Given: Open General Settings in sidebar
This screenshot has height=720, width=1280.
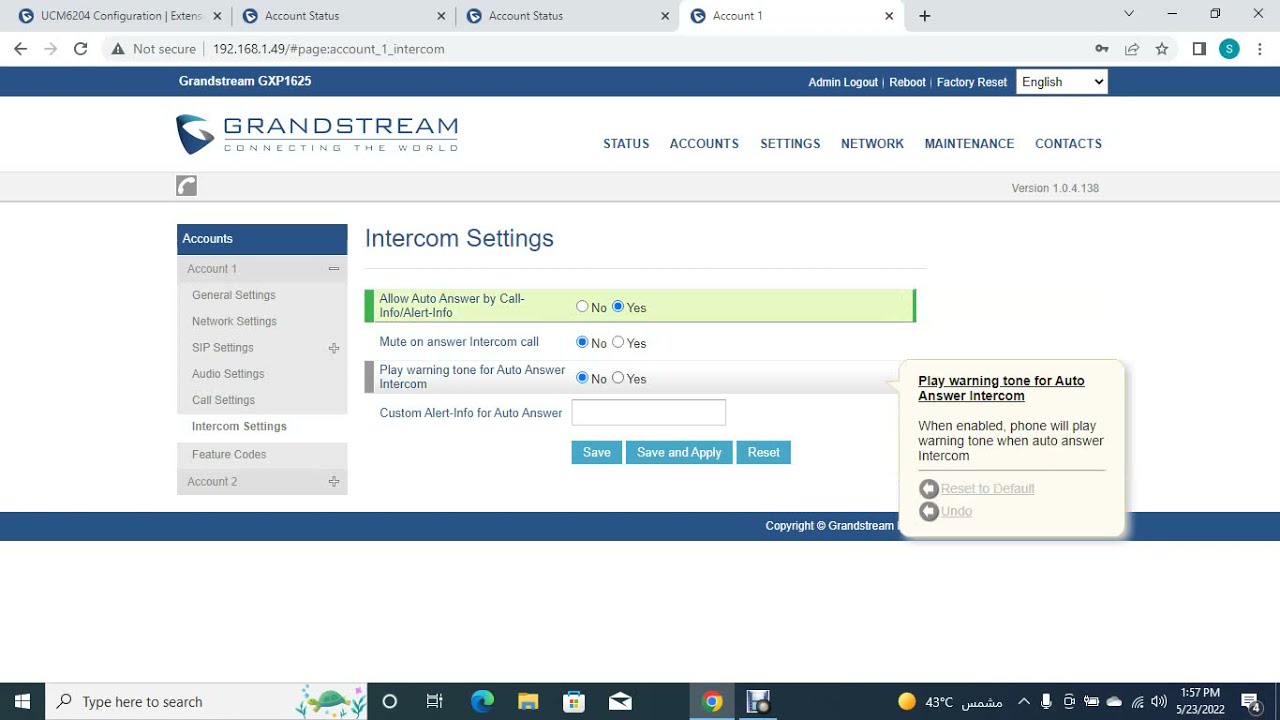Looking at the screenshot, I should [x=234, y=295].
